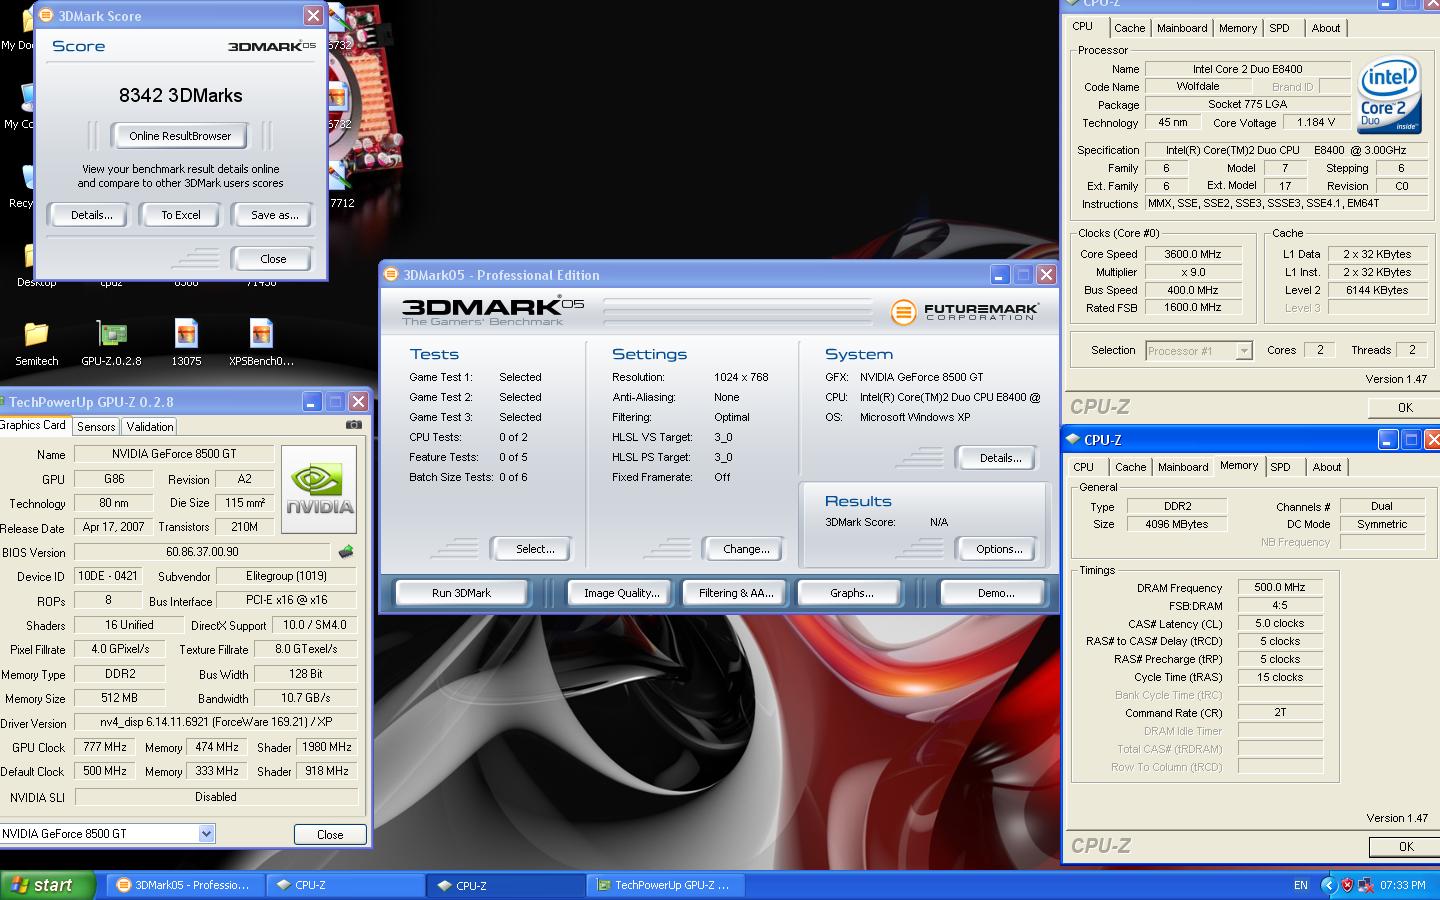Screen dimensions: 1440x900
Task: Click the system tray security shield icon
Action: tap(1347, 885)
